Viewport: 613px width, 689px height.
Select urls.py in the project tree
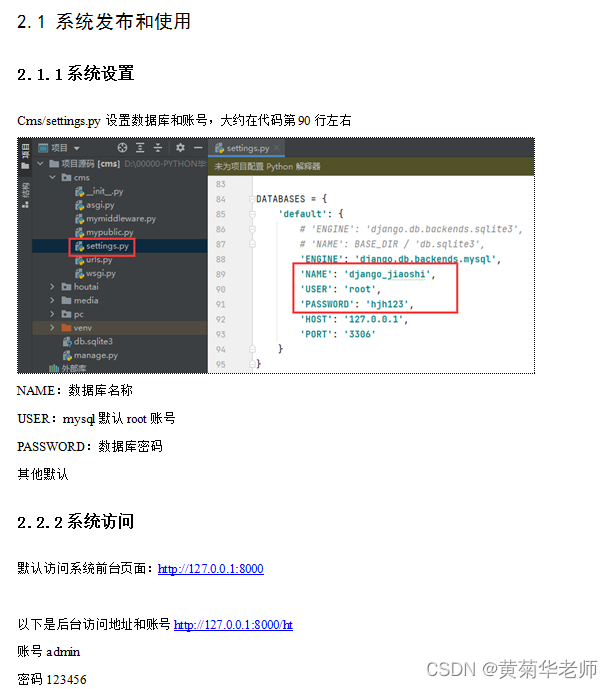(x=99, y=259)
